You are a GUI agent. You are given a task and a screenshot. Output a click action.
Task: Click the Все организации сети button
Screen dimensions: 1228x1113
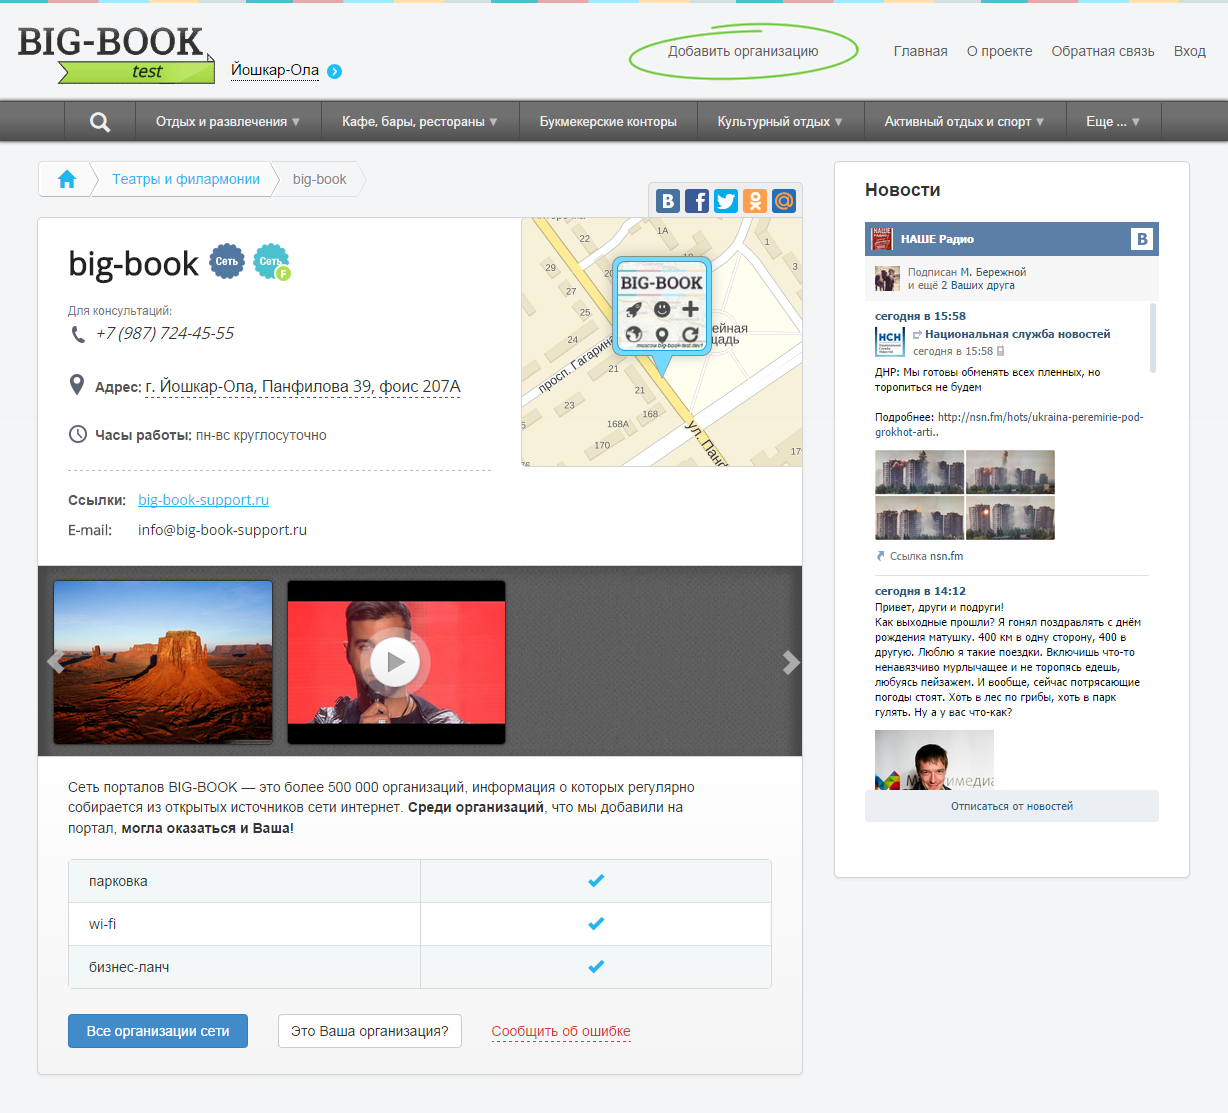coord(158,1031)
